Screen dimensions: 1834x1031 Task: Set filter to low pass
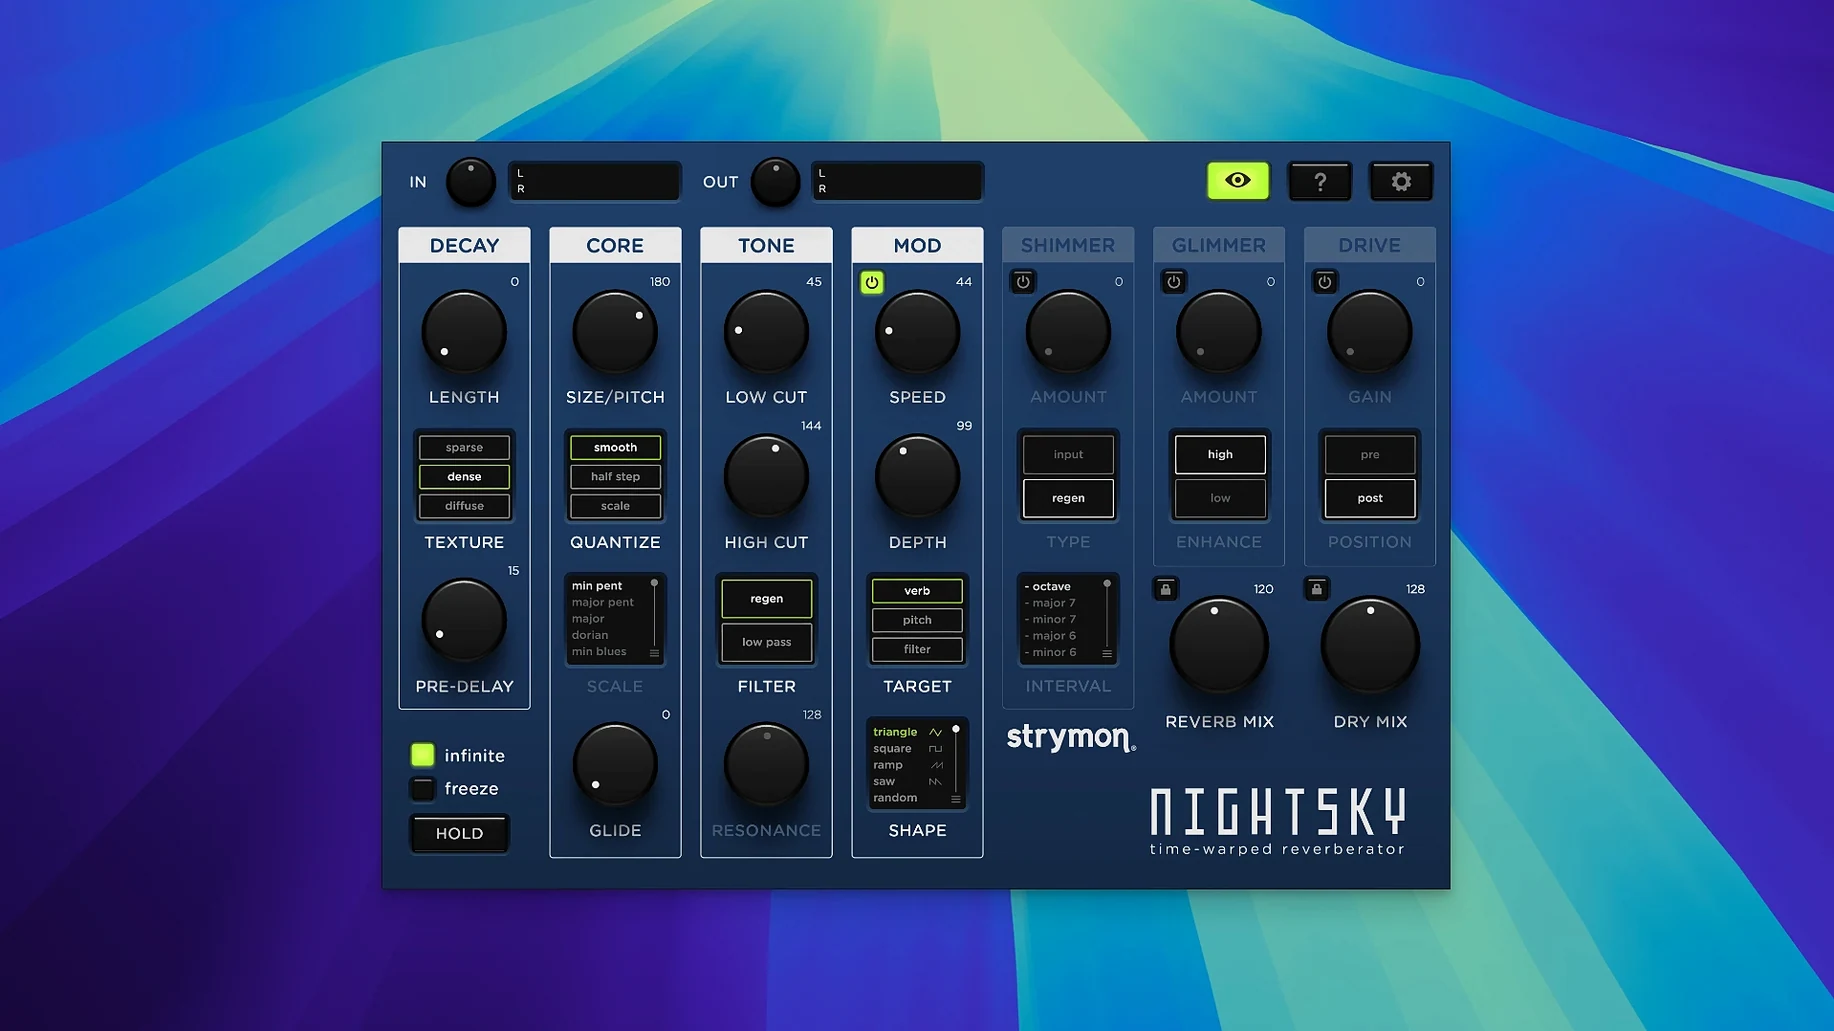pos(766,642)
